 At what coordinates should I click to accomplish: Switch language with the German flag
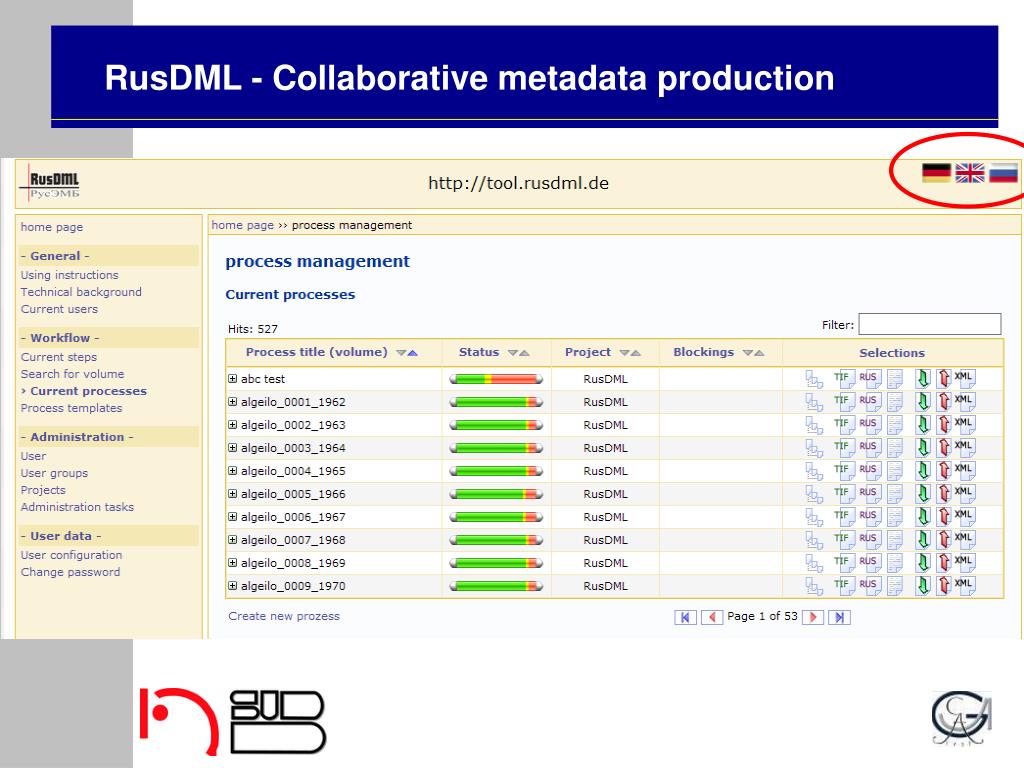[936, 173]
